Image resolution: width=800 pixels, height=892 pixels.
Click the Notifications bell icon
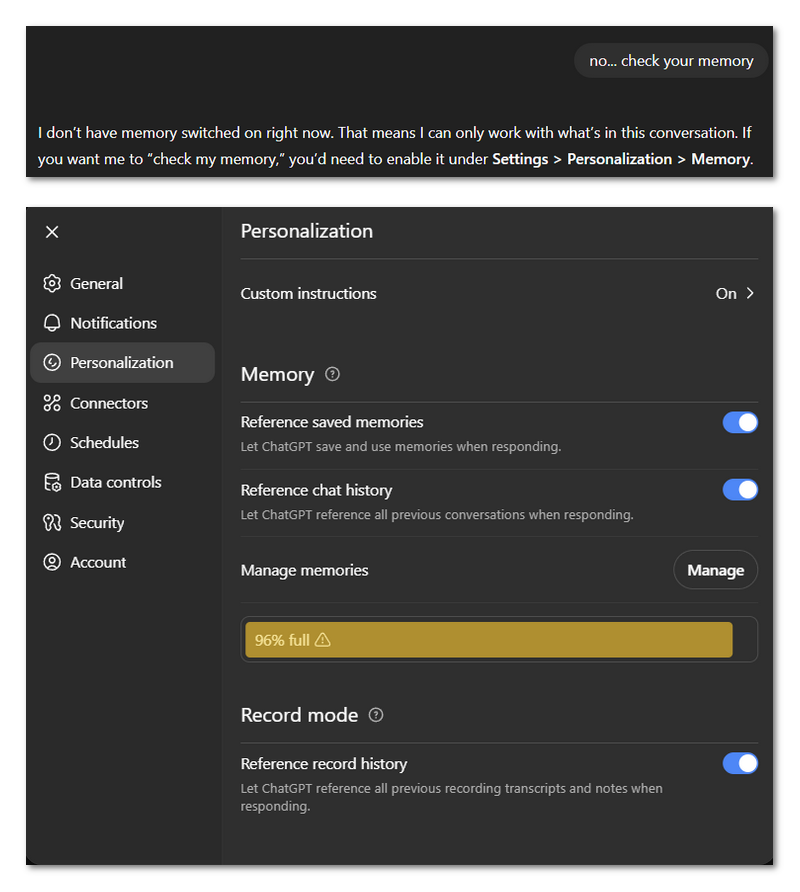[52, 323]
